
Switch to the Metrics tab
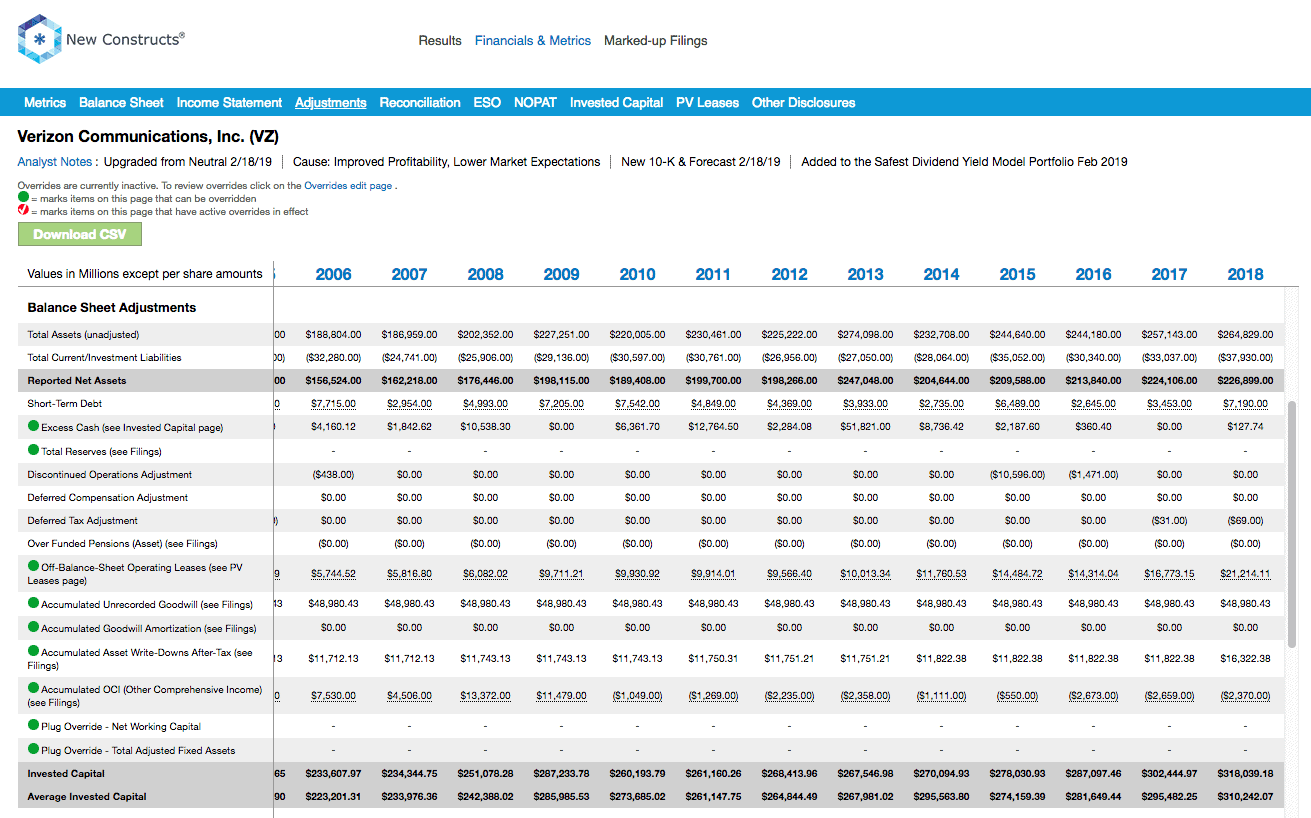[45, 102]
